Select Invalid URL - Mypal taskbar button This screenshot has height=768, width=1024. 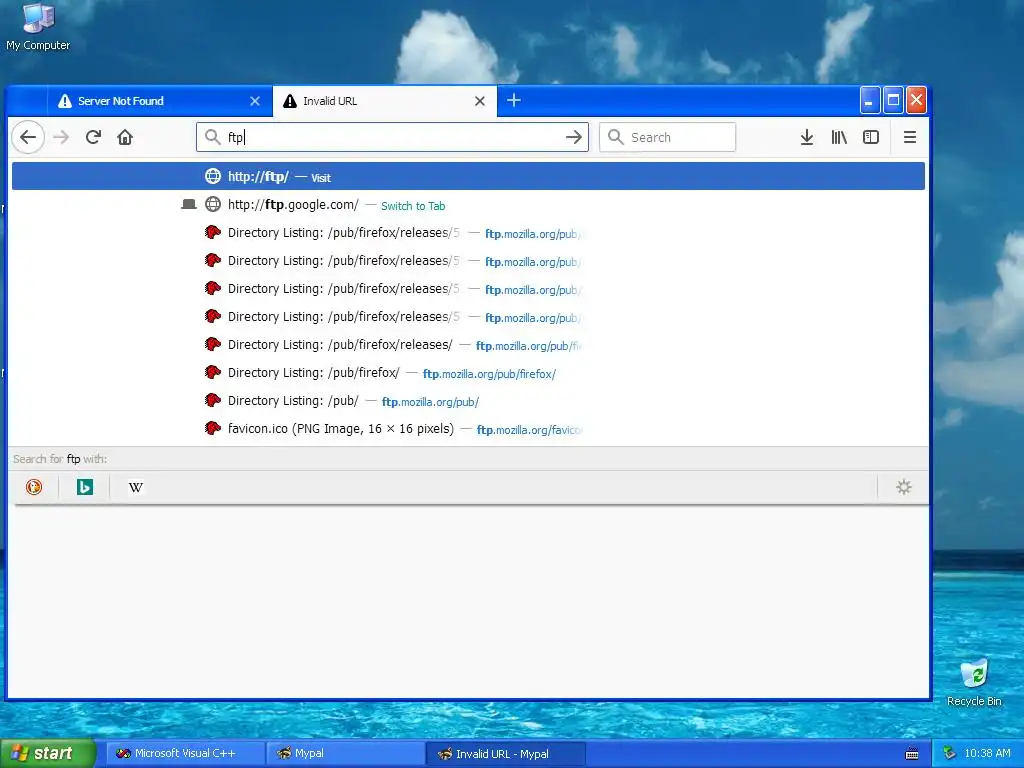(x=505, y=754)
